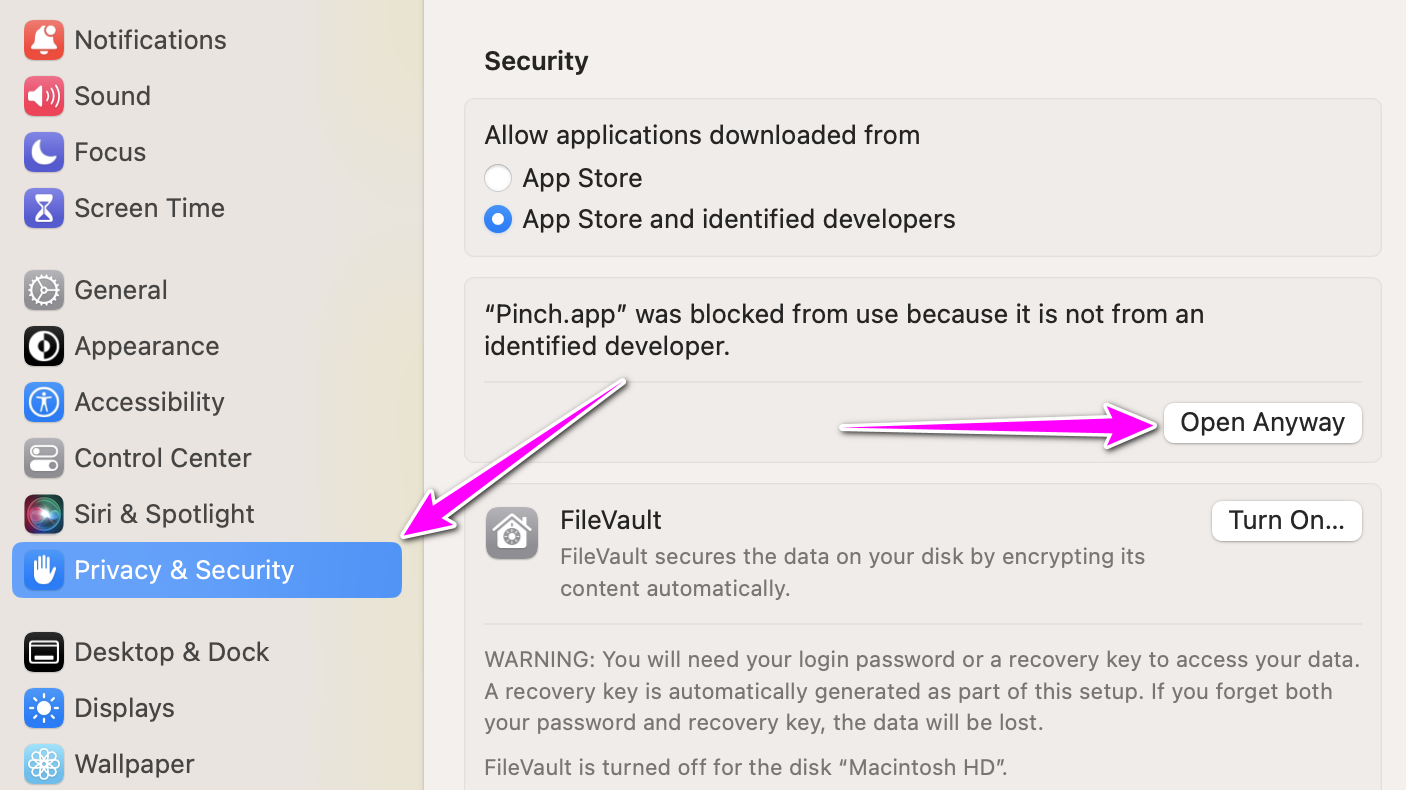
Task: Click the Desktop & Dock icon
Action: (x=44, y=652)
